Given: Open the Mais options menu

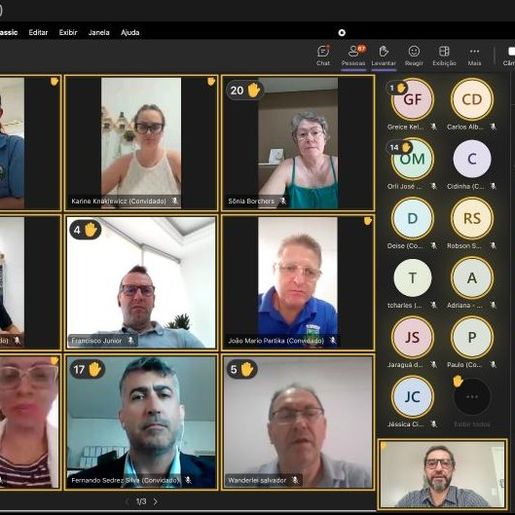Looking at the screenshot, I should 474,56.
